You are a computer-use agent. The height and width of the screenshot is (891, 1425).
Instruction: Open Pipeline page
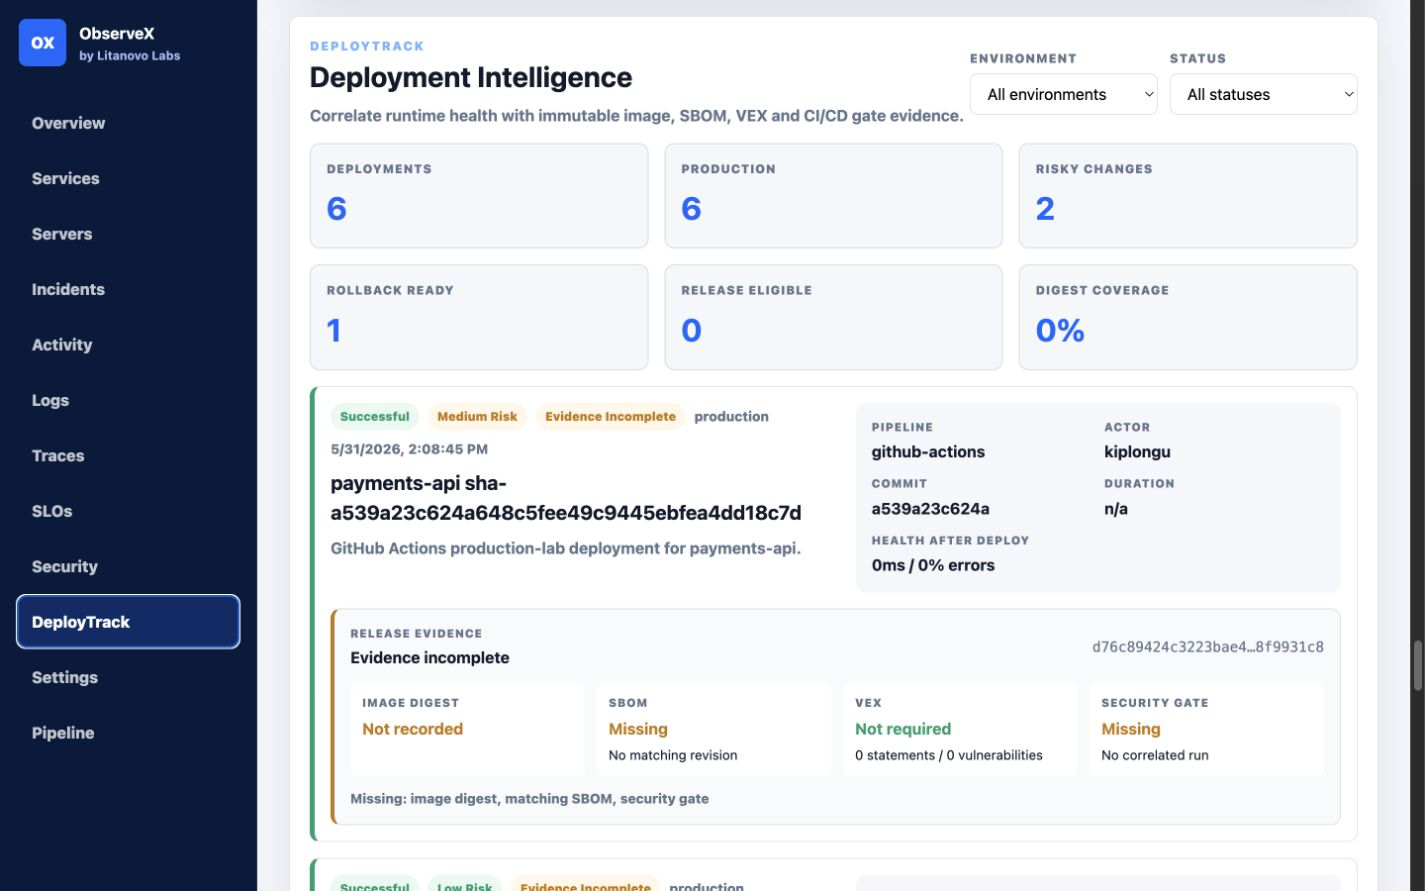click(x=63, y=733)
